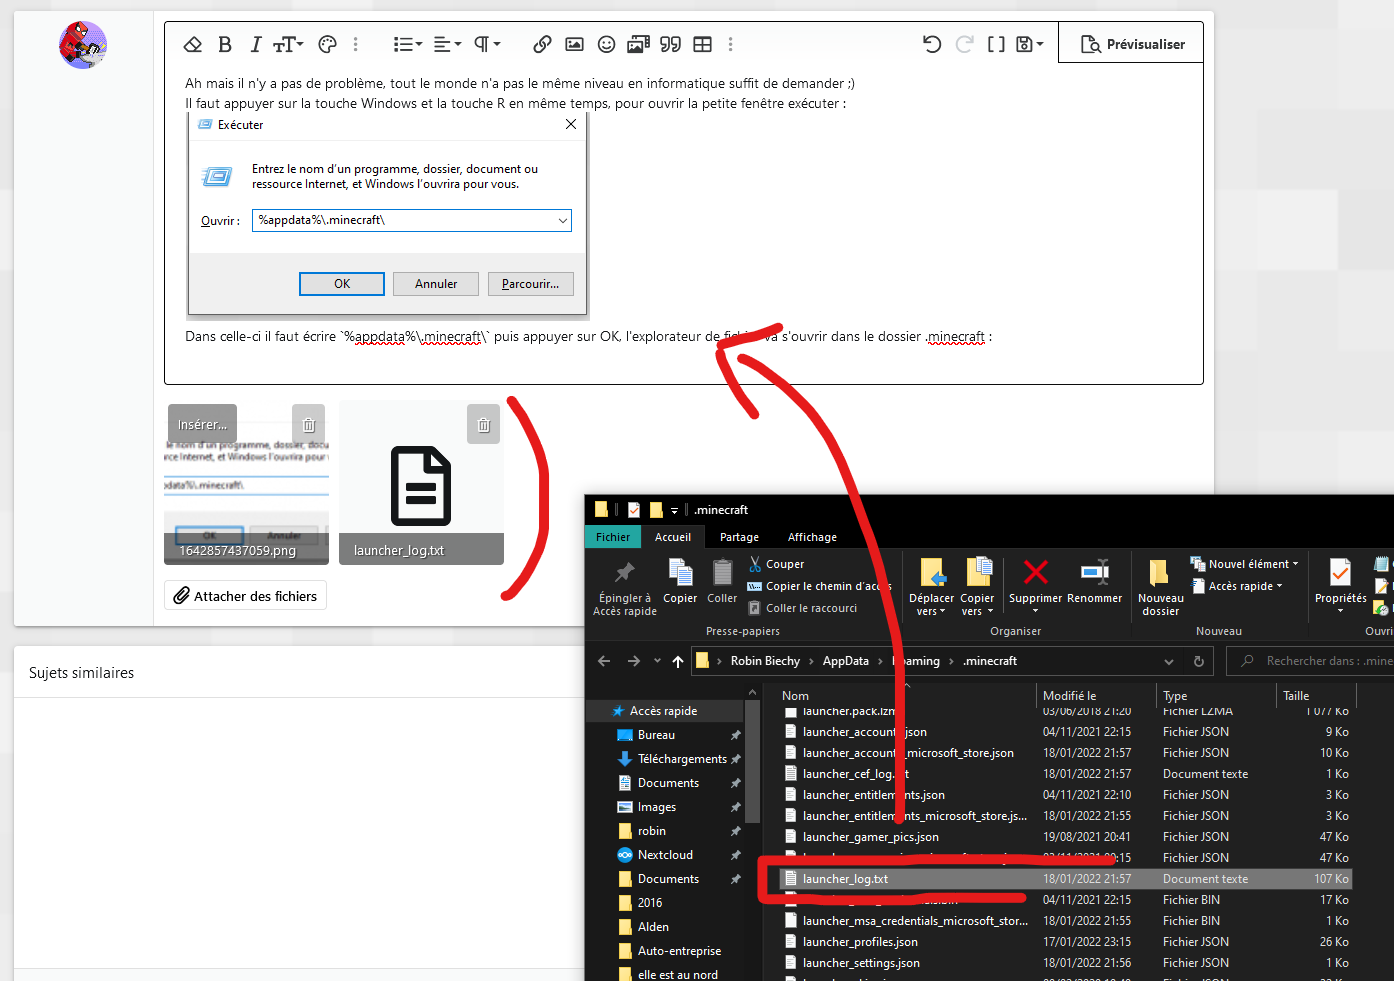Click the eraser remove-formatting icon in editor

pos(193,44)
